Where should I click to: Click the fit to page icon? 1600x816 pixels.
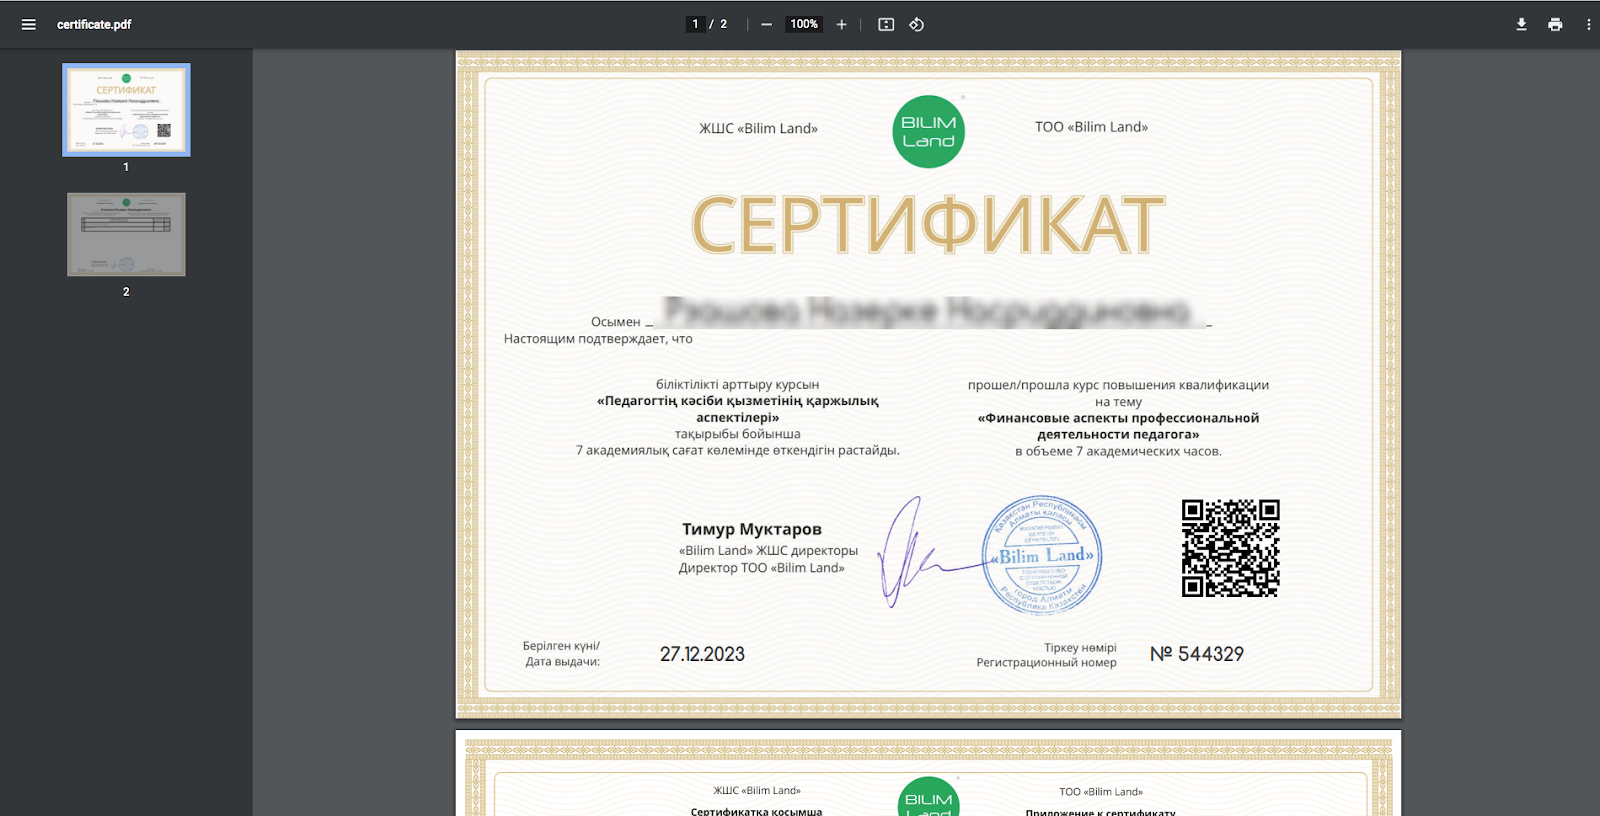(x=886, y=24)
